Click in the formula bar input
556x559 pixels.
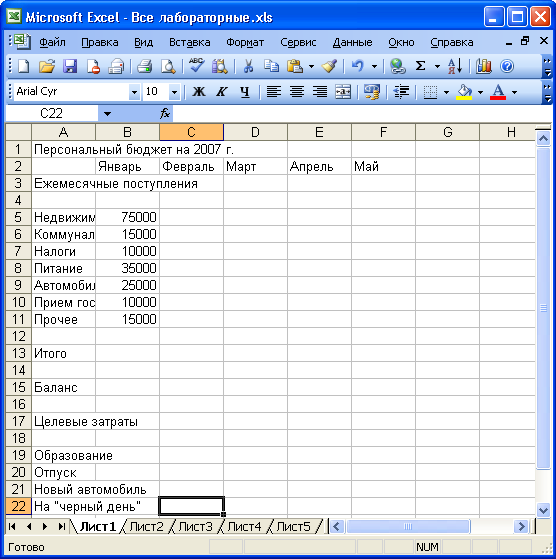coord(362,114)
